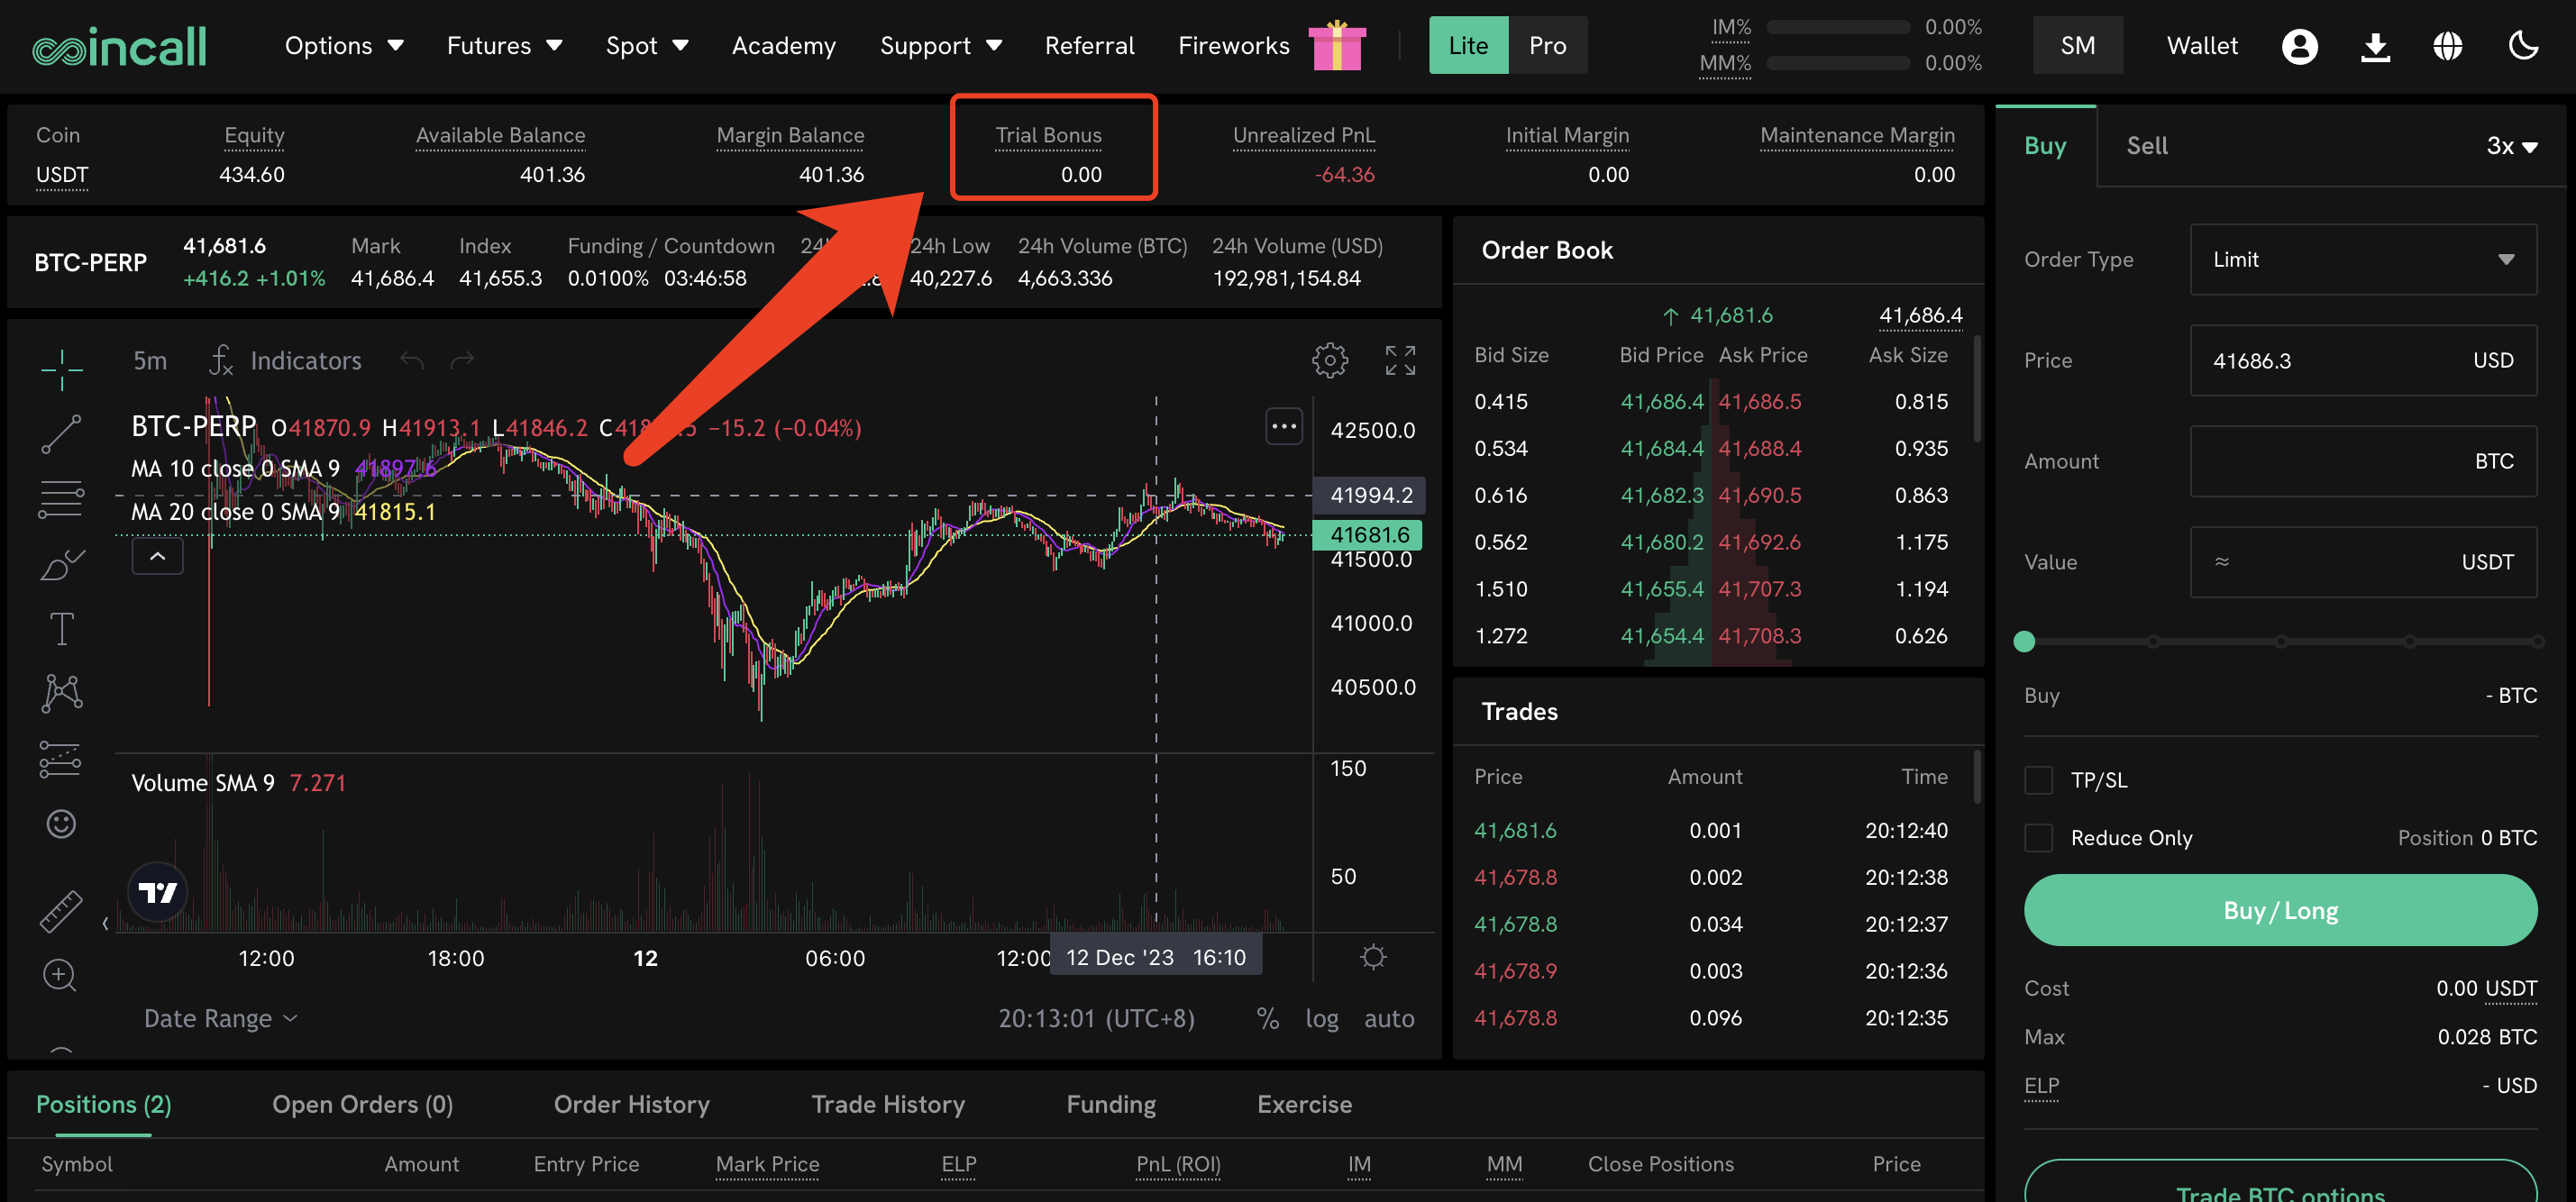
Task: Expand chart to fullscreen
Action: 1400,360
